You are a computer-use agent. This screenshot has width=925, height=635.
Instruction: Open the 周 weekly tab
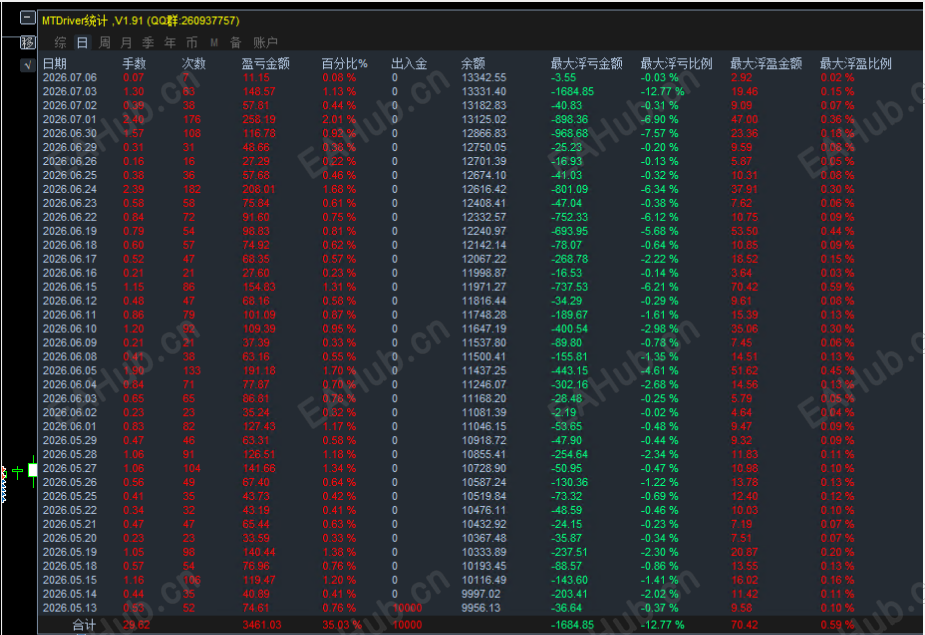click(104, 42)
